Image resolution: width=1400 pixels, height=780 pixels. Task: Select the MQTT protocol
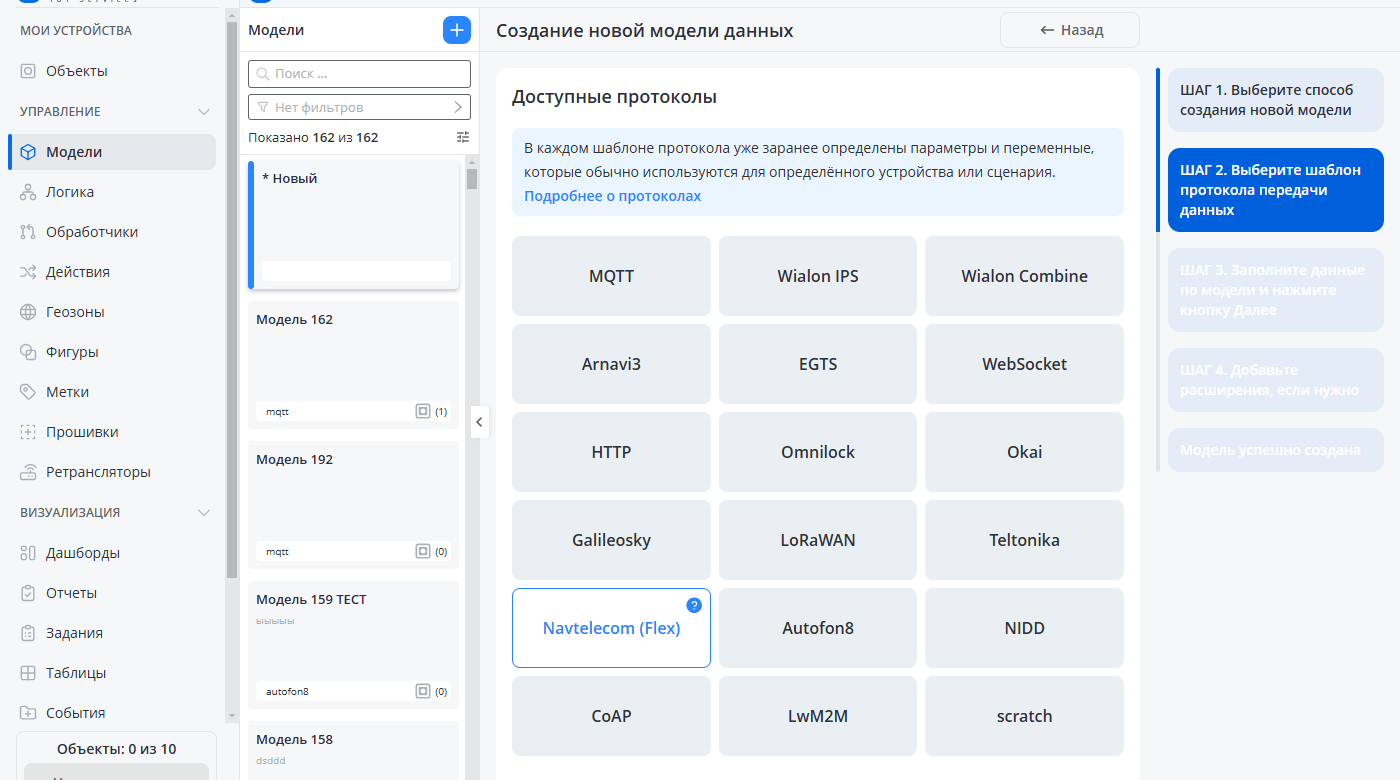click(x=611, y=276)
